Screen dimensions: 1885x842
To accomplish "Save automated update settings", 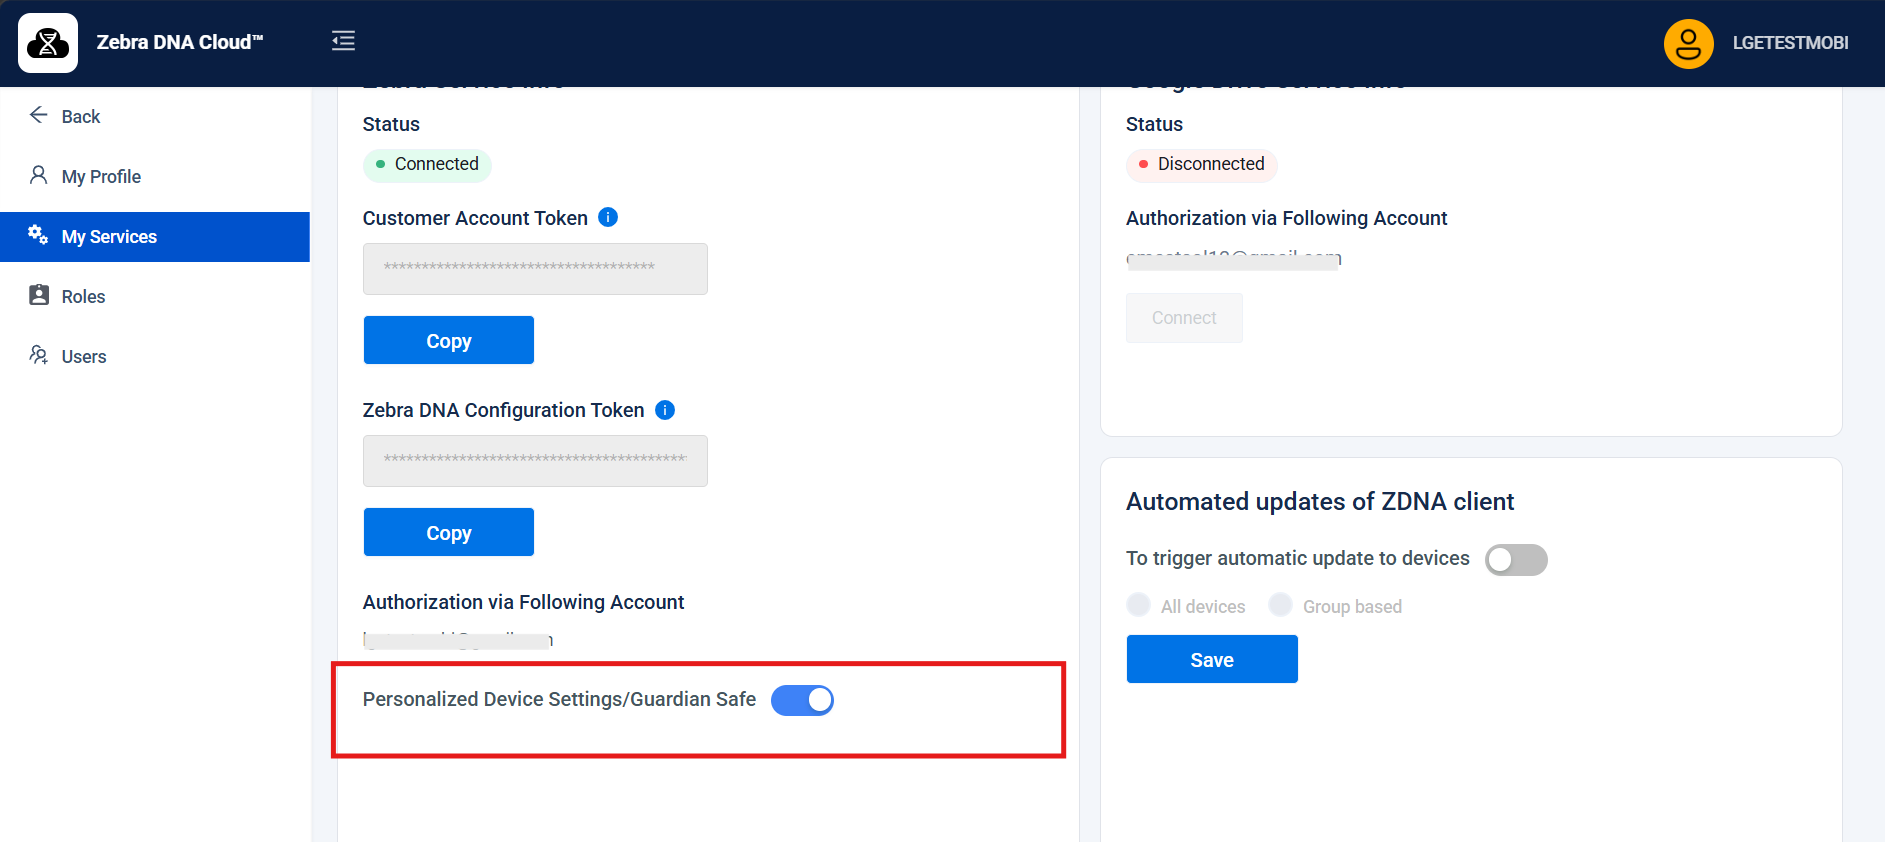I will coord(1212,659).
